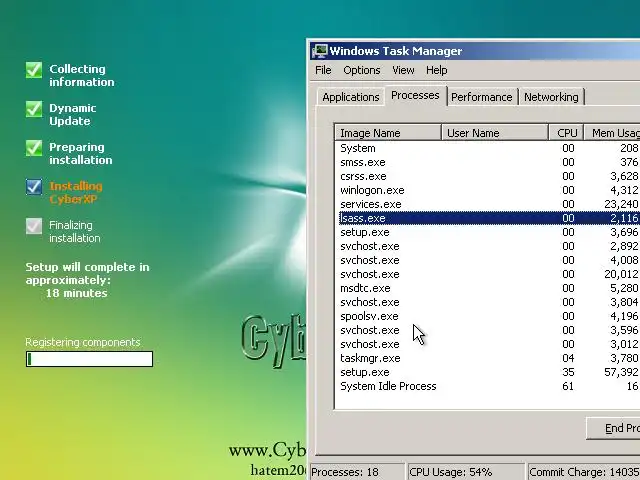
Task: Select svchost.exe using 3,804 memory
Action: (x=488, y=302)
